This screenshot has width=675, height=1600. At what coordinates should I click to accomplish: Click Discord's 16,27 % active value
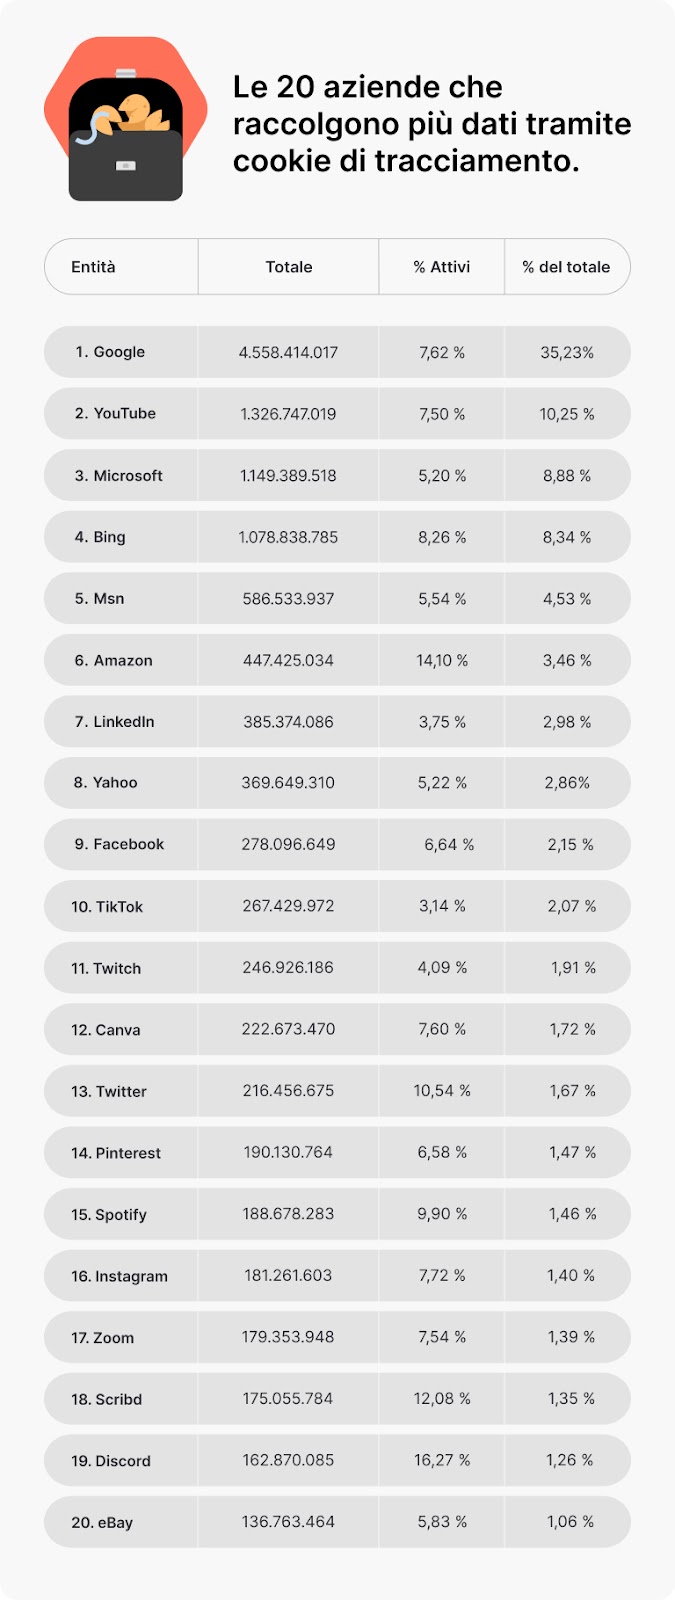pos(442,1461)
